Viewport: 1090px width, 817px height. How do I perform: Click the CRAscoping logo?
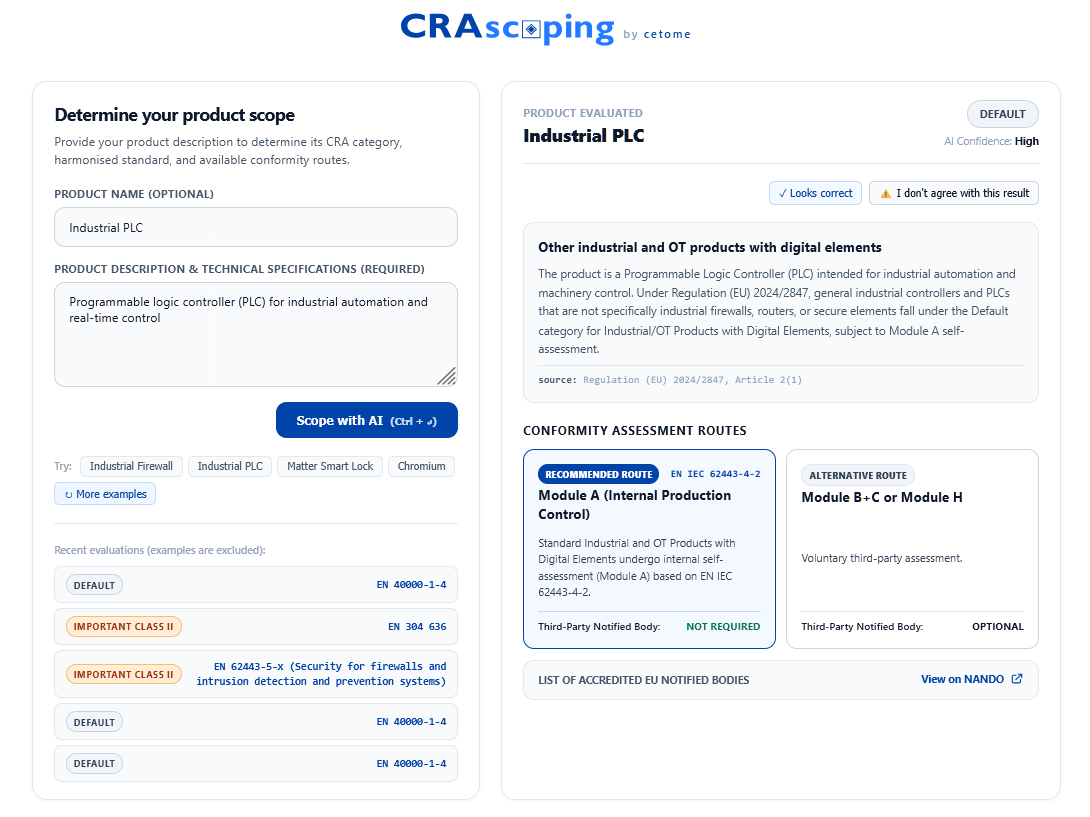pos(507,28)
